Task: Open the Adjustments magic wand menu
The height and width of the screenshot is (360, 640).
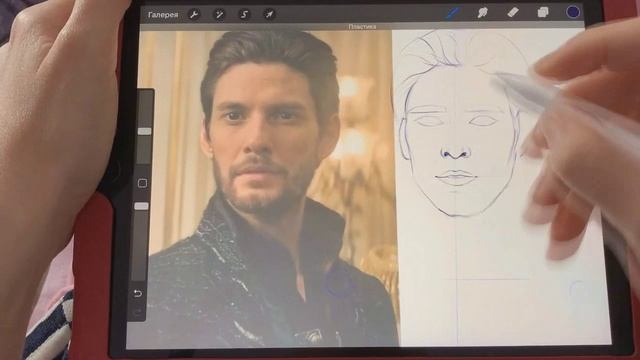Action: click(x=220, y=15)
